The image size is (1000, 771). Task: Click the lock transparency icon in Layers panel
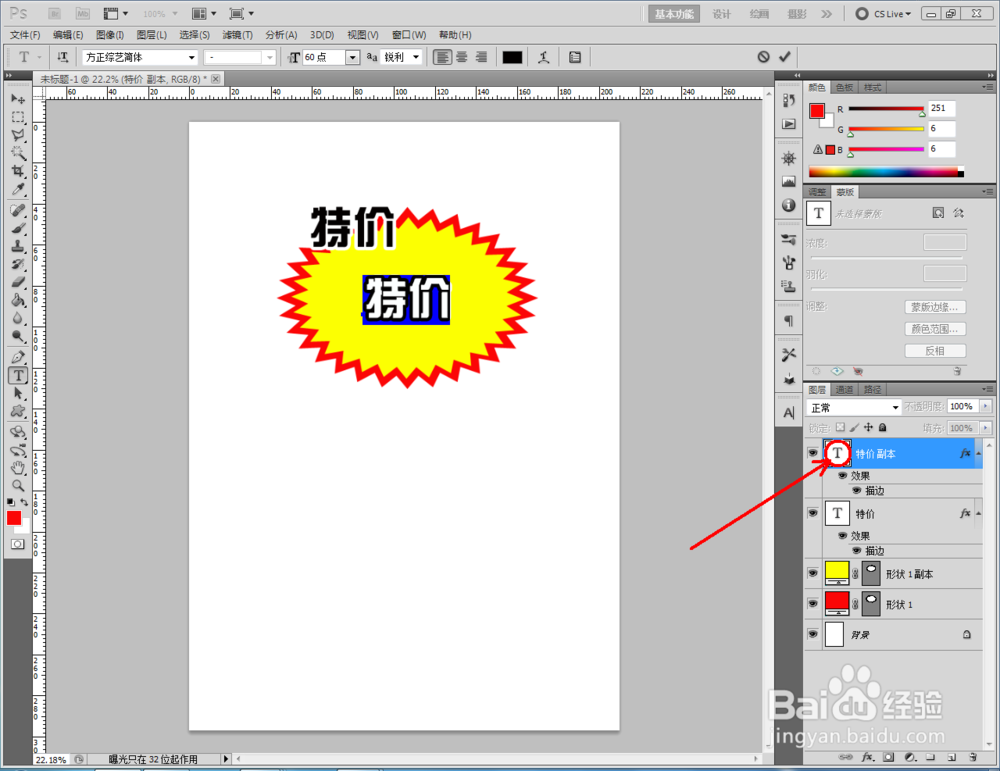coord(841,428)
